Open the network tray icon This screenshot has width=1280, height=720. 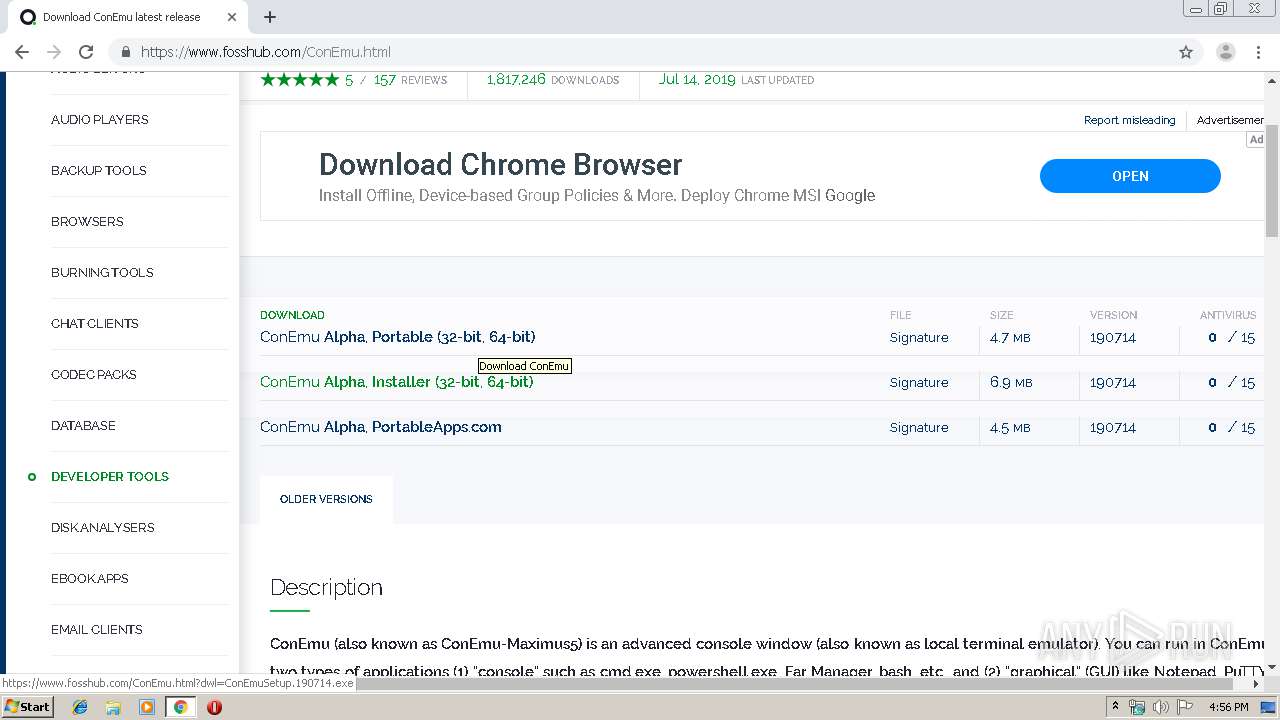(x=1137, y=707)
